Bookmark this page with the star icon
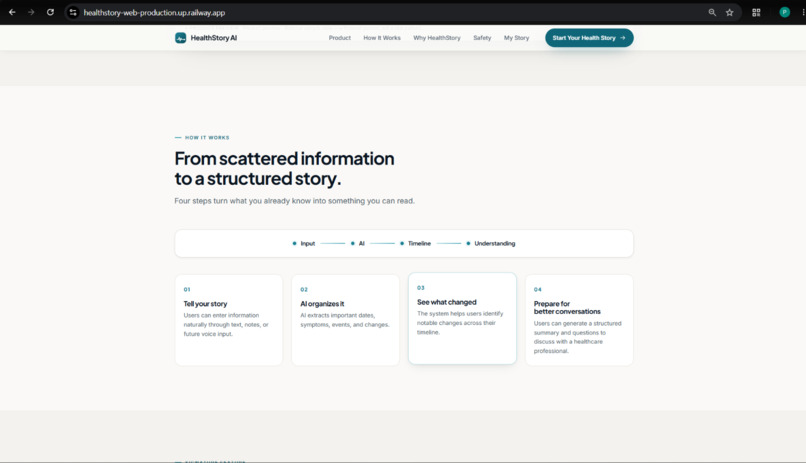Viewport: 806px width, 463px height. [x=729, y=12]
